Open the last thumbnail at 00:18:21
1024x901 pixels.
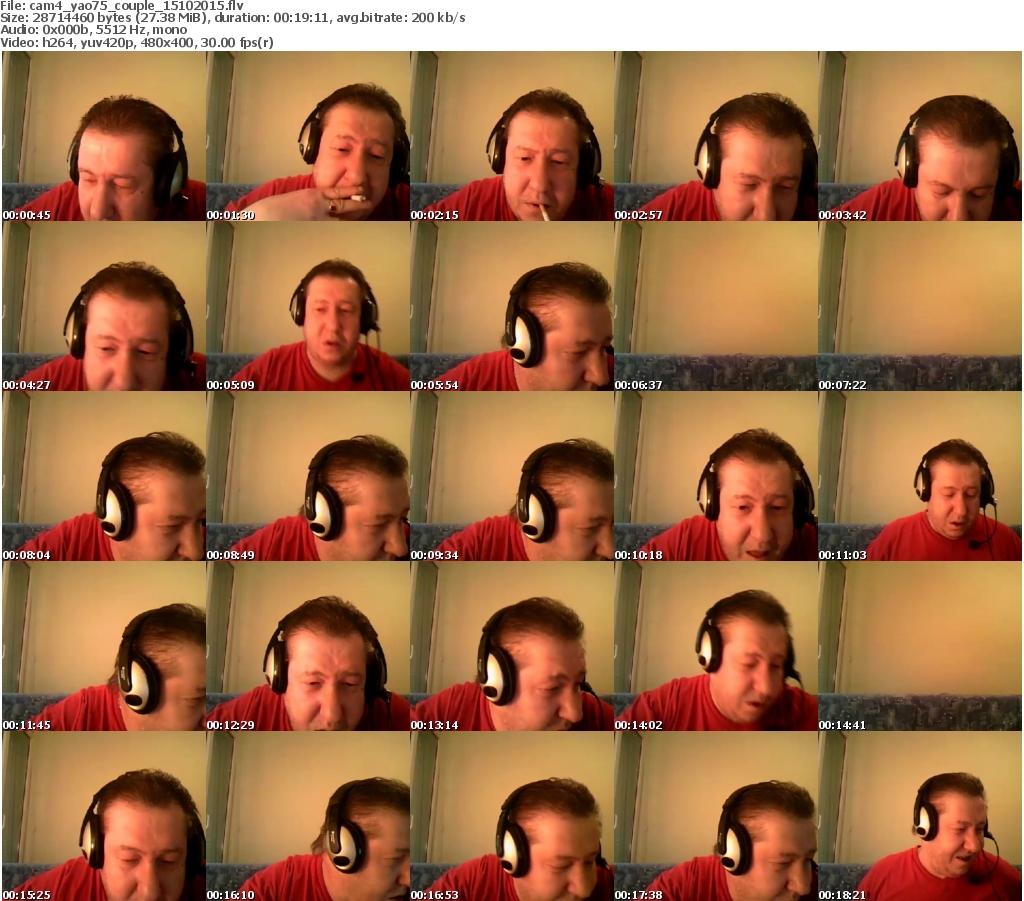tap(920, 816)
